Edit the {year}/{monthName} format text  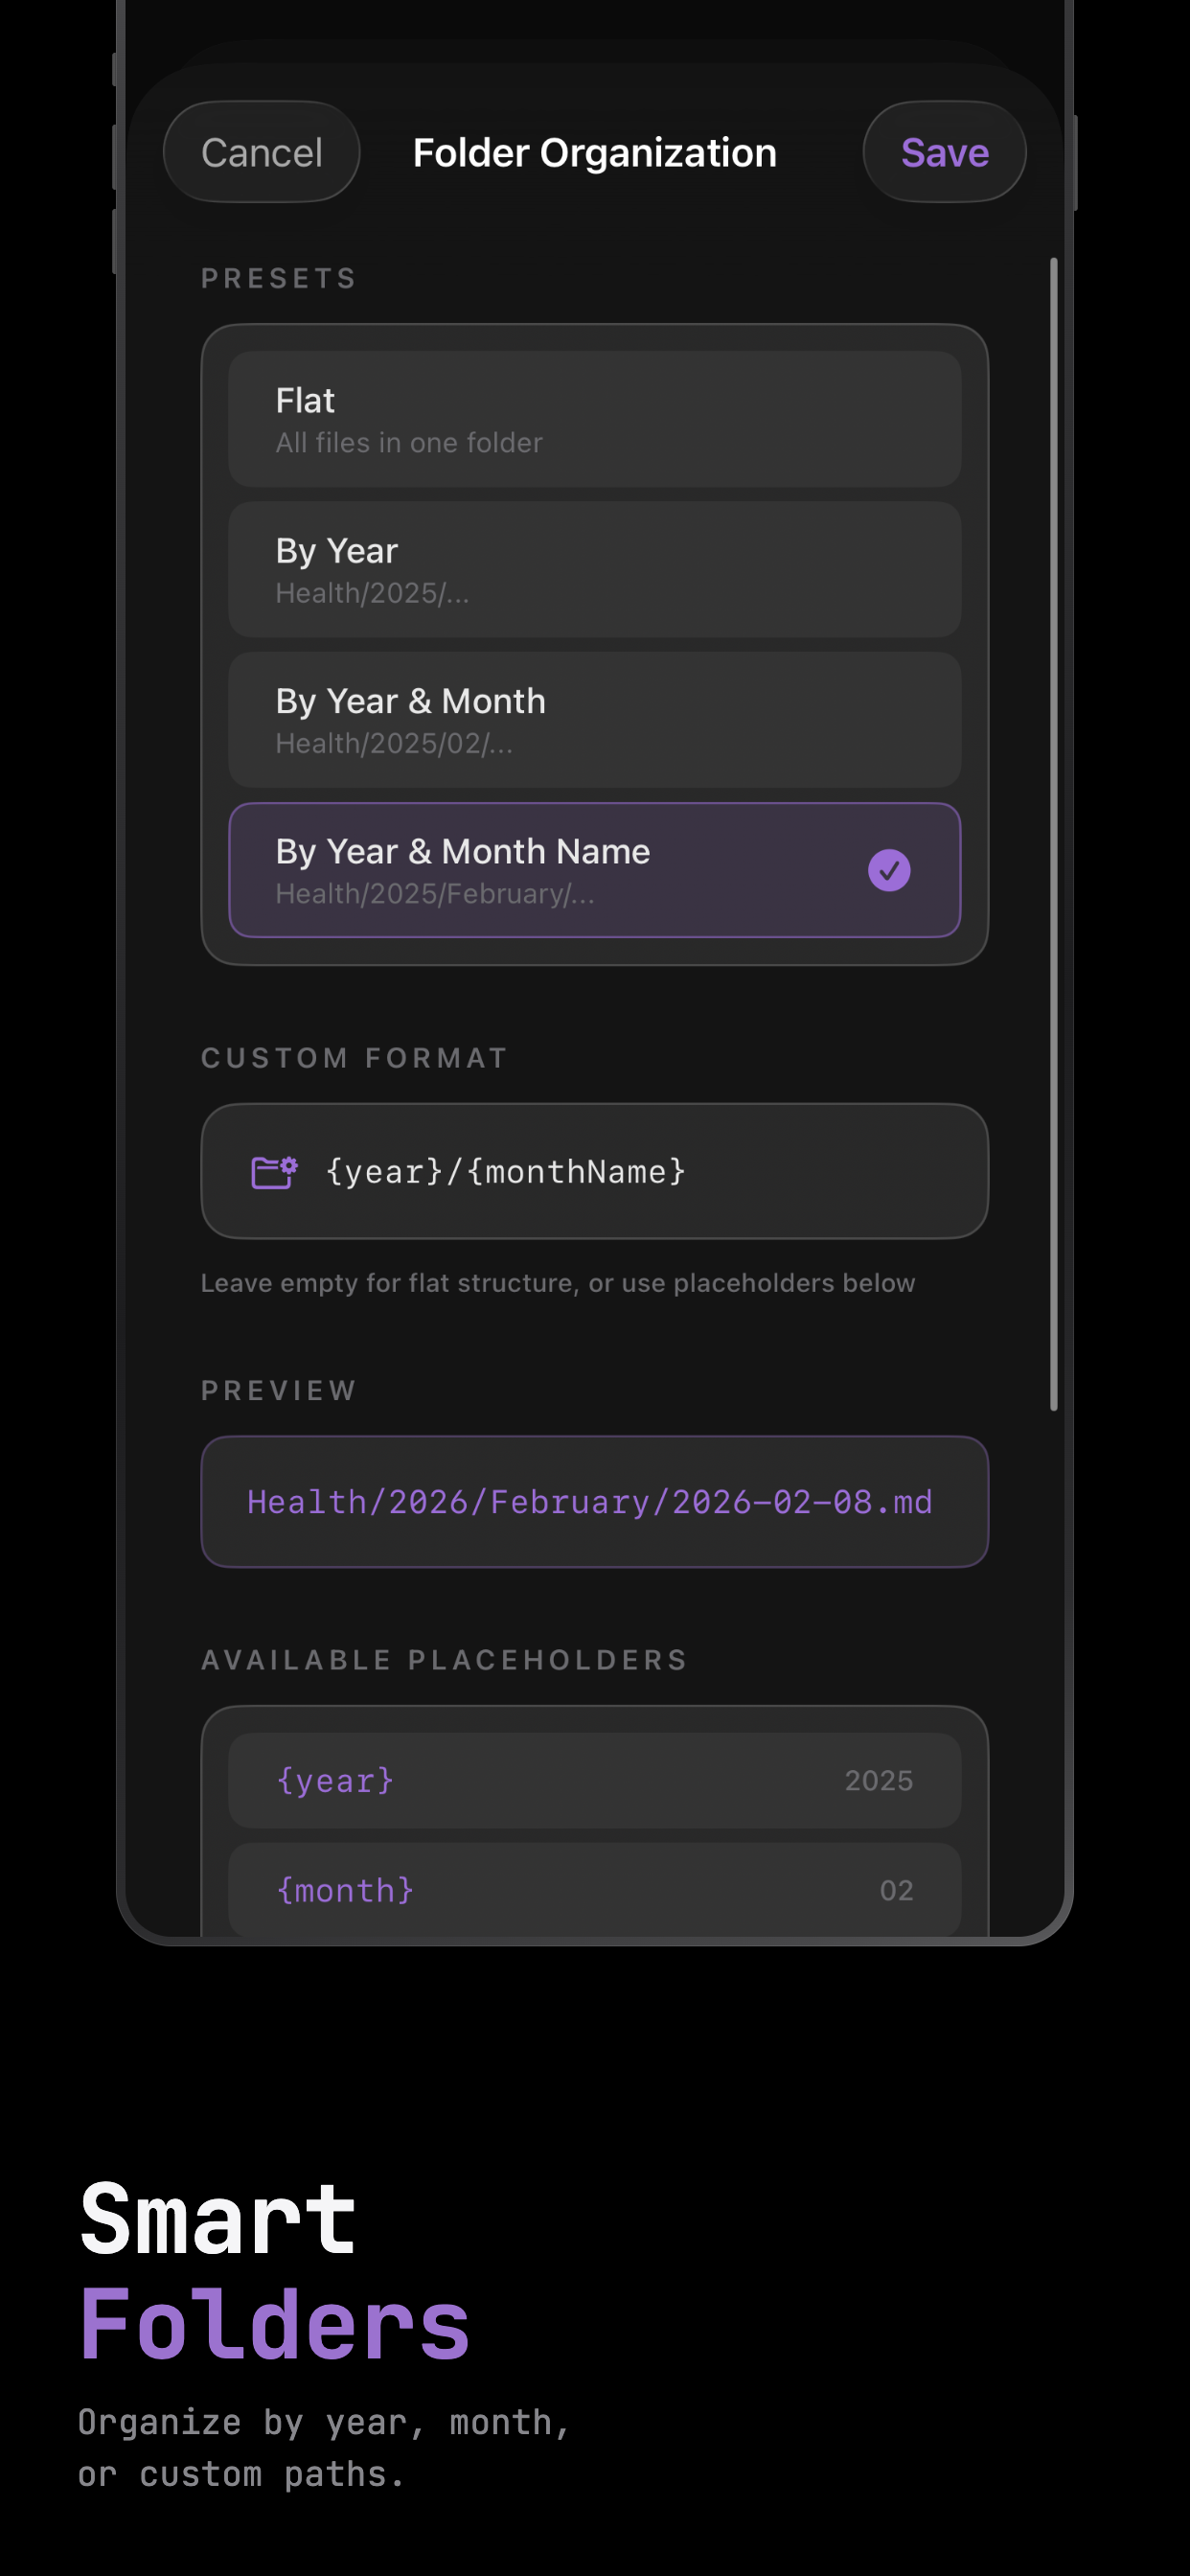coord(505,1170)
